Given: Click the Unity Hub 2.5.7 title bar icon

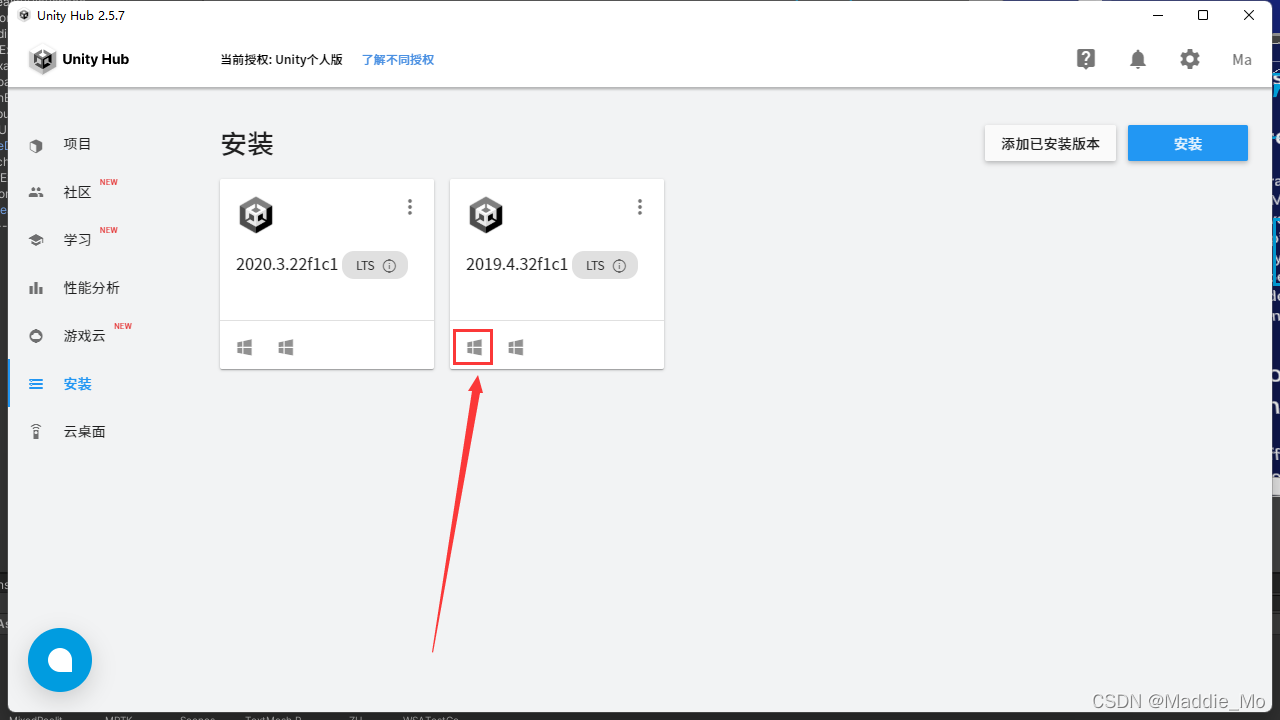Looking at the screenshot, I should [x=24, y=15].
